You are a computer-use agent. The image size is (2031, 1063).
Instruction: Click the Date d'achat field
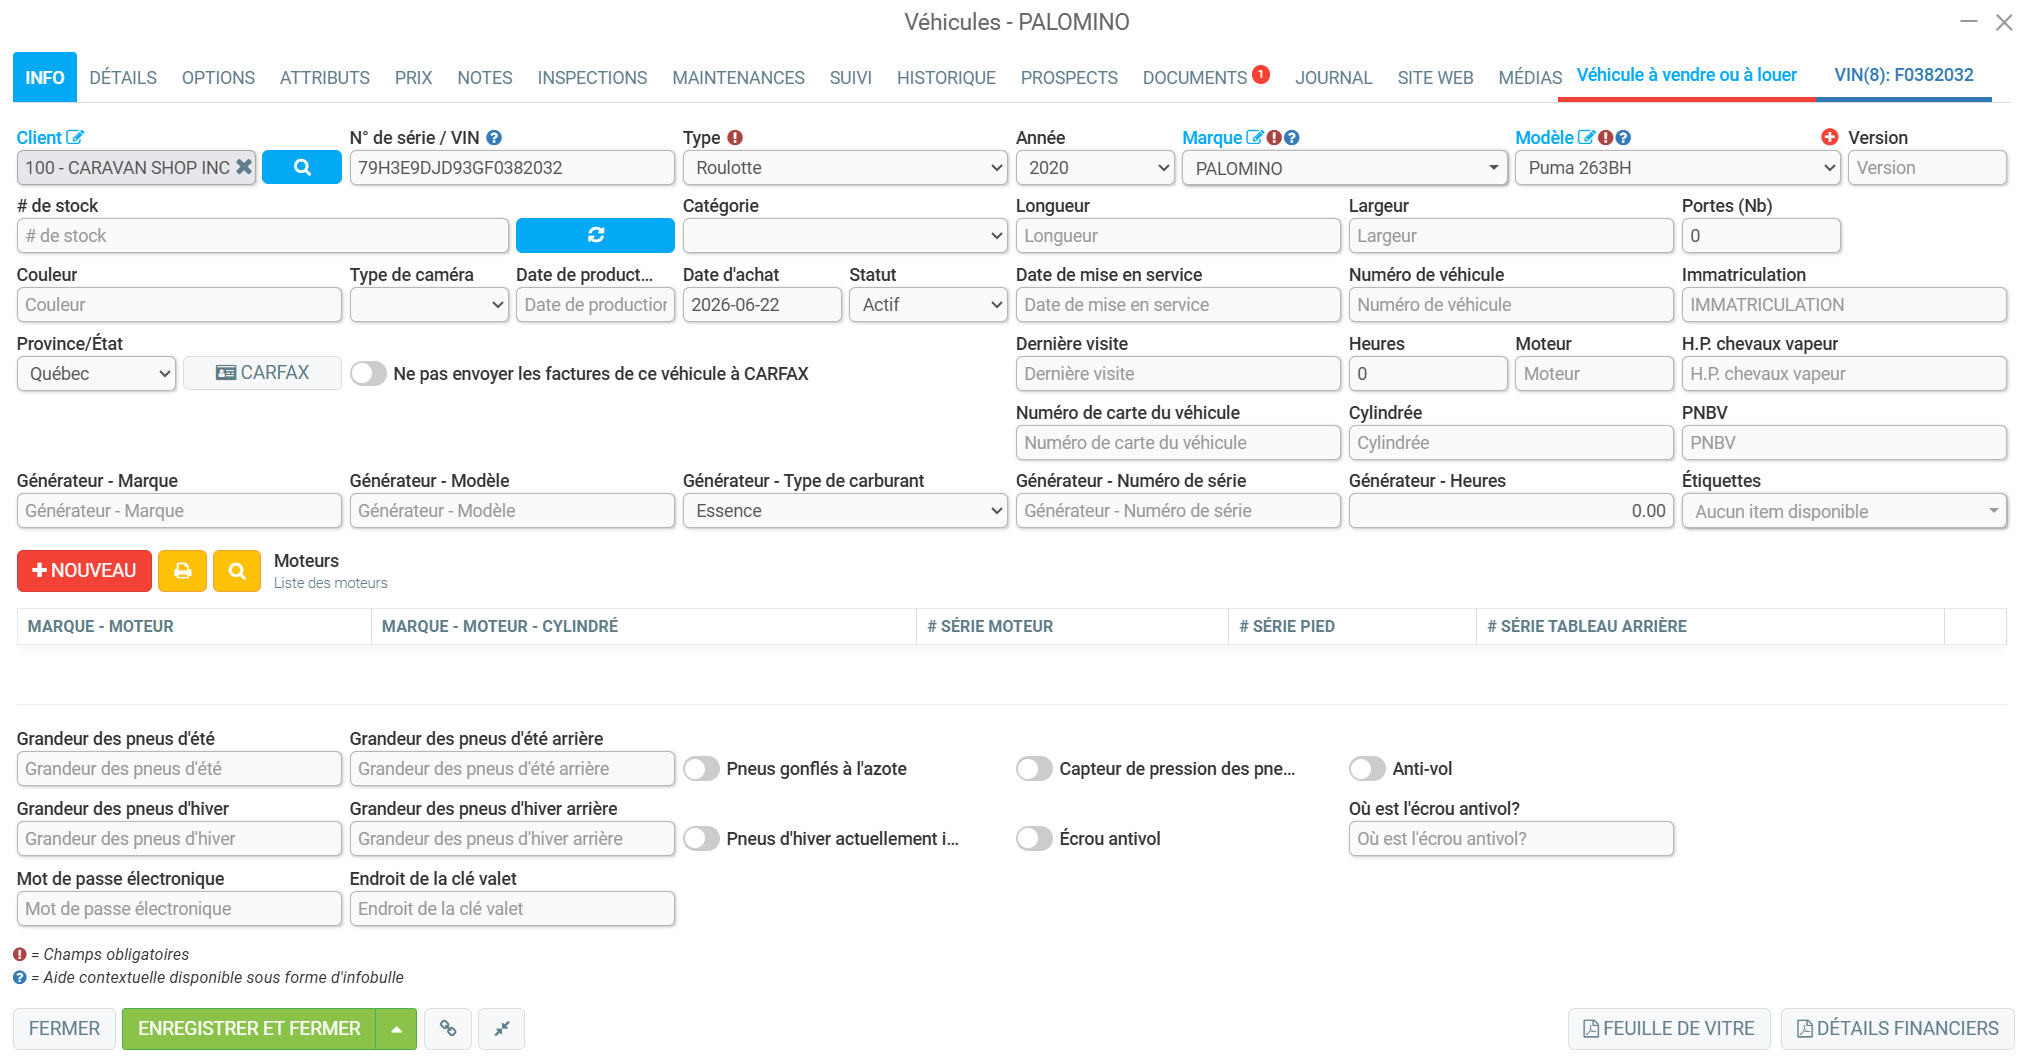coord(762,305)
